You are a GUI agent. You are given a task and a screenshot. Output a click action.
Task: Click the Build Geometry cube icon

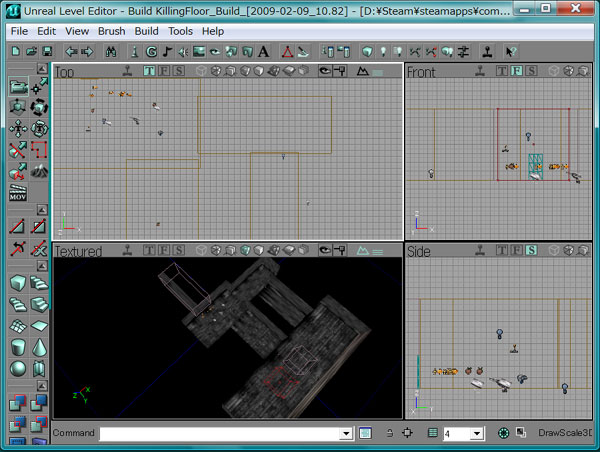pyautogui.click(x=367, y=51)
